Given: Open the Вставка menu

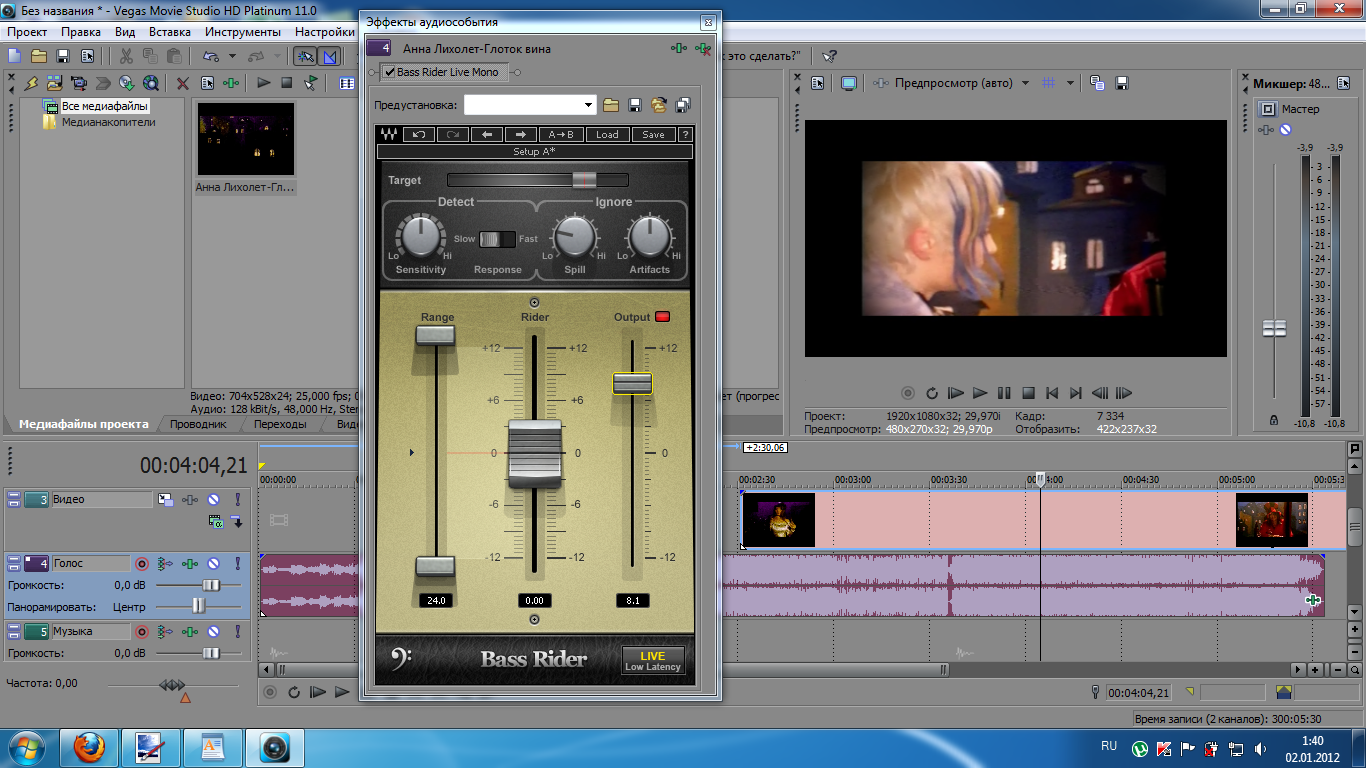Looking at the screenshot, I should click(x=170, y=32).
